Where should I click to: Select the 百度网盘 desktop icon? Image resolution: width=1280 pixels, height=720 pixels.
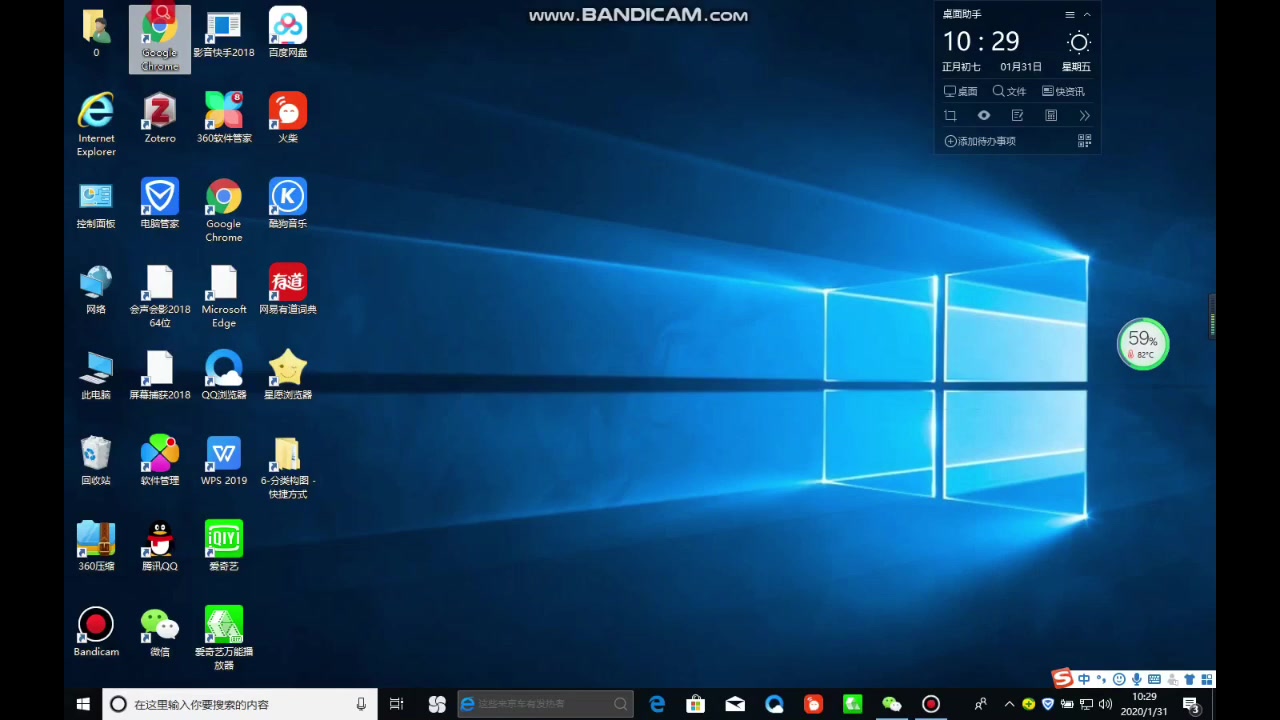(x=288, y=32)
